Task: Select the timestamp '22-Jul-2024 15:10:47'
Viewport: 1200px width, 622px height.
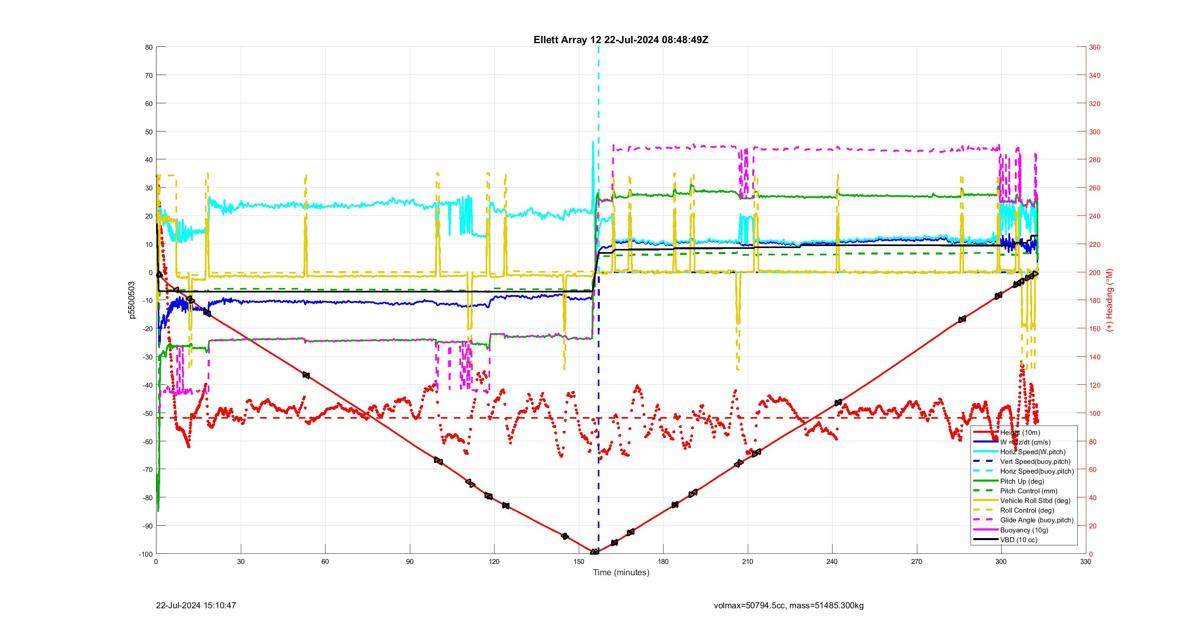Action: pyautogui.click(x=196, y=605)
